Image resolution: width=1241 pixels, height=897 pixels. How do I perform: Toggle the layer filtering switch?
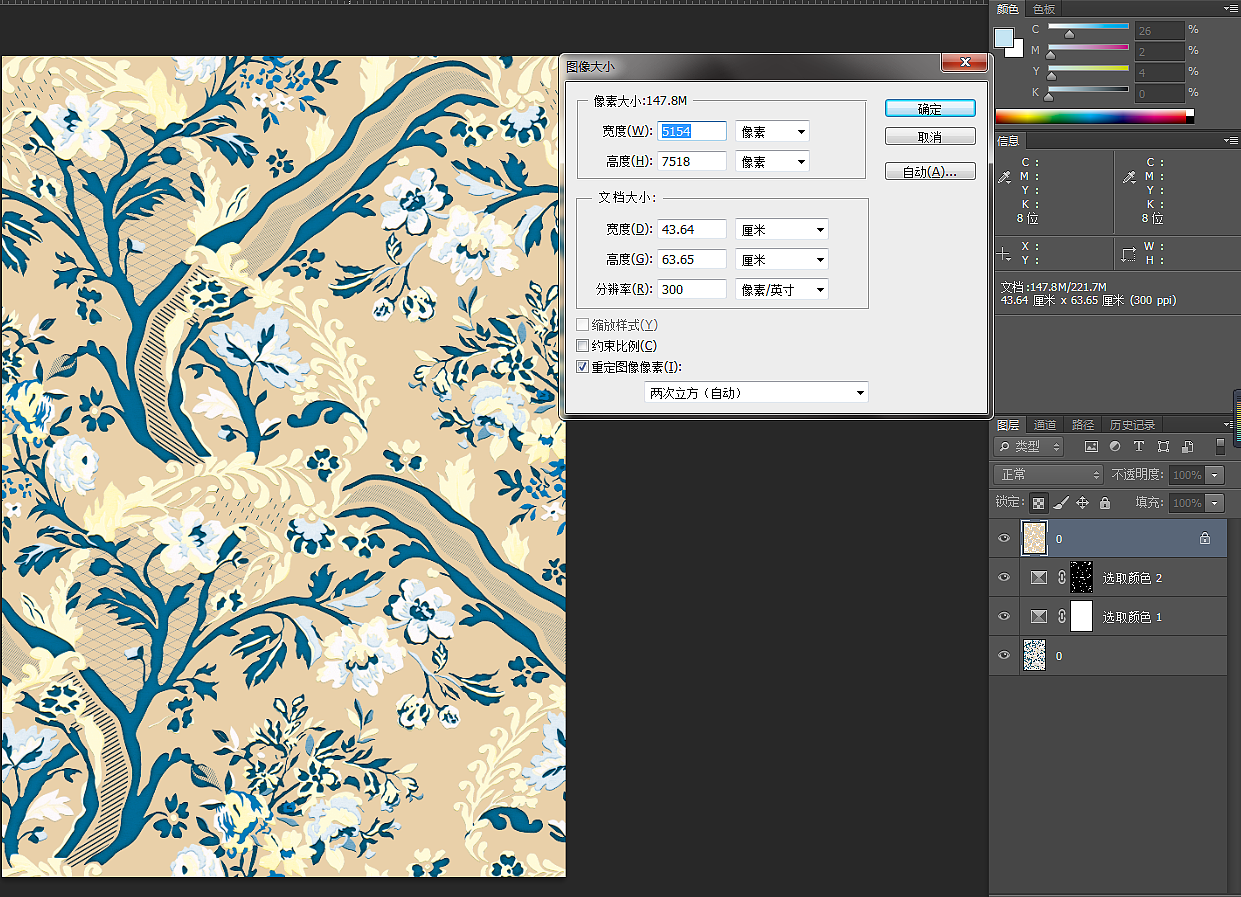click(x=1220, y=447)
